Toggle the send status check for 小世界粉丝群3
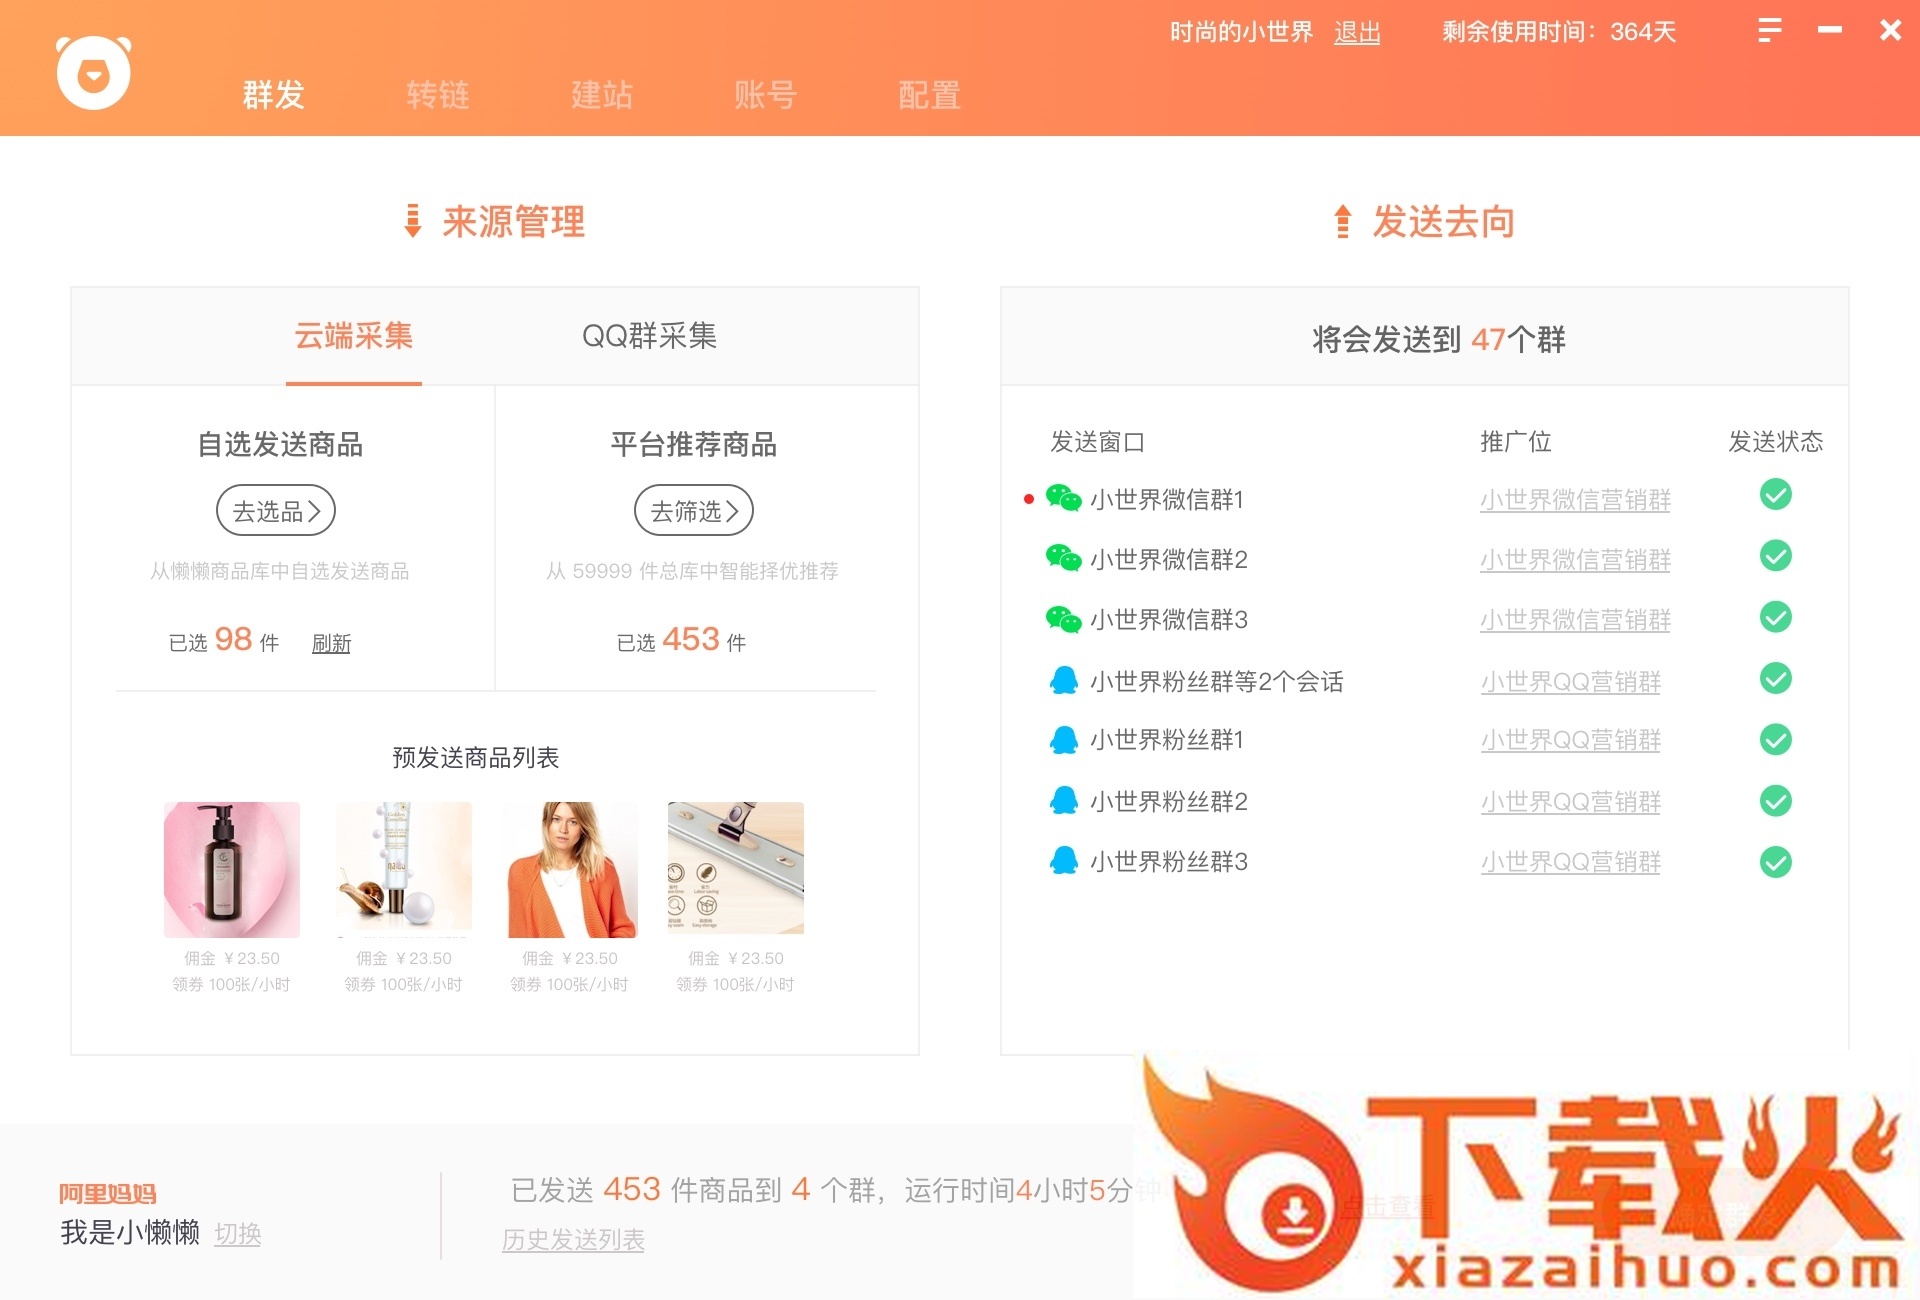This screenshot has height=1300, width=1920. (x=1776, y=862)
